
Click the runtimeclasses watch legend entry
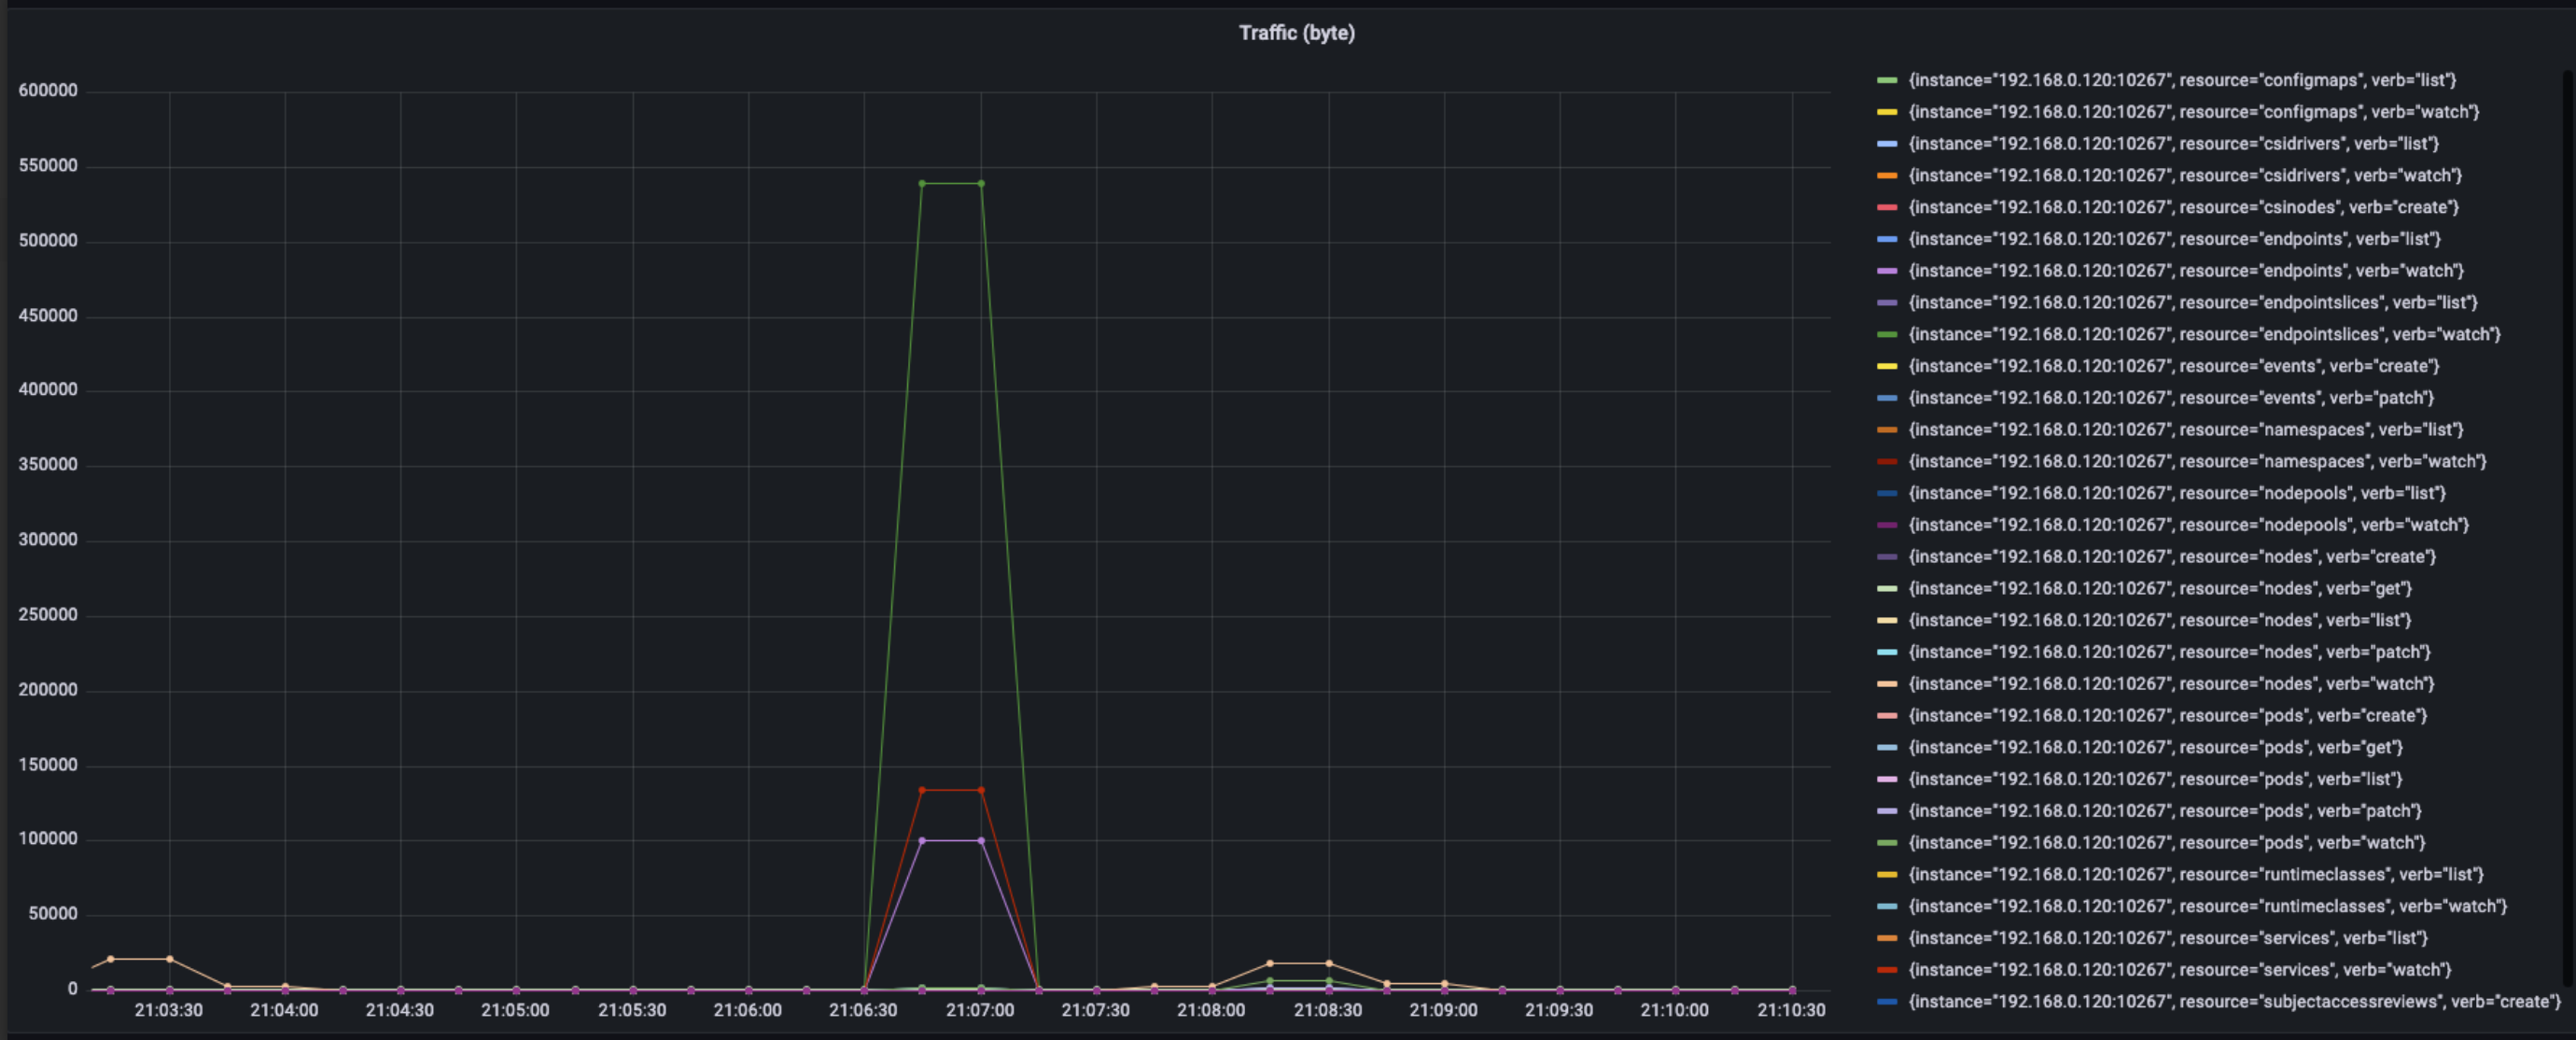(x=2207, y=907)
